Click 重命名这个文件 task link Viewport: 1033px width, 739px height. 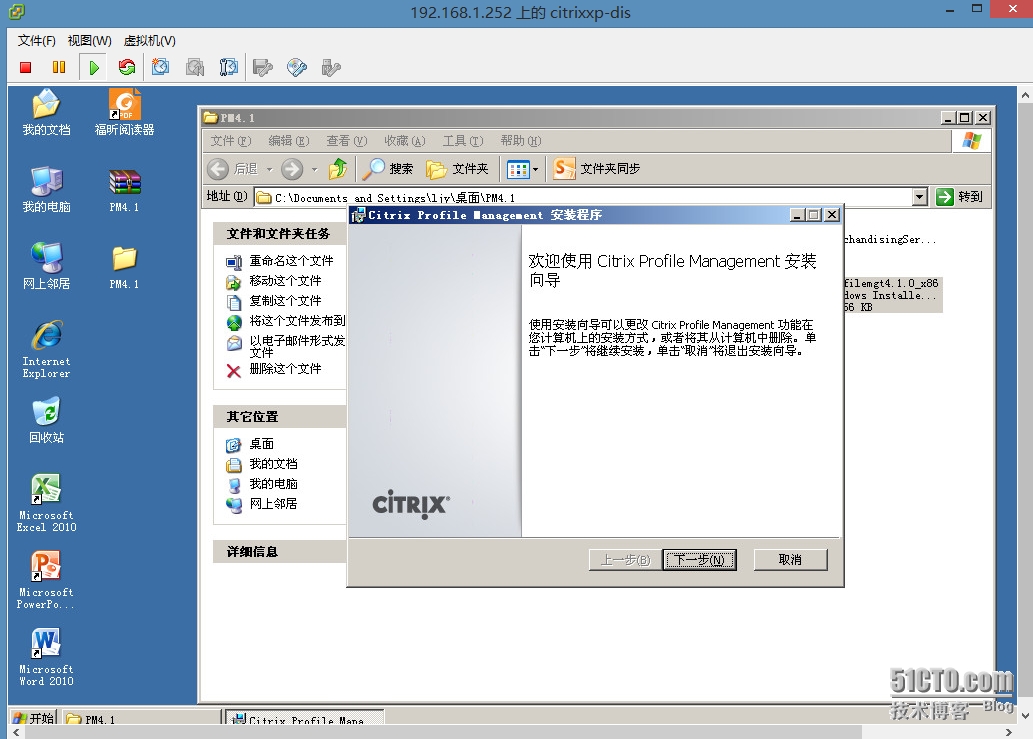point(291,261)
